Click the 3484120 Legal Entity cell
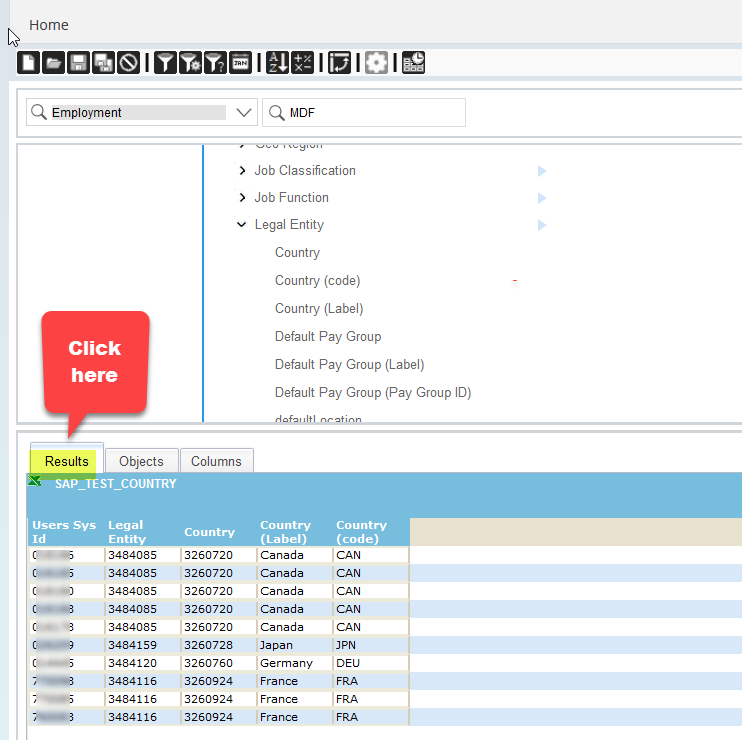Screen dimensions: 742x740 pyautogui.click(x=142, y=663)
